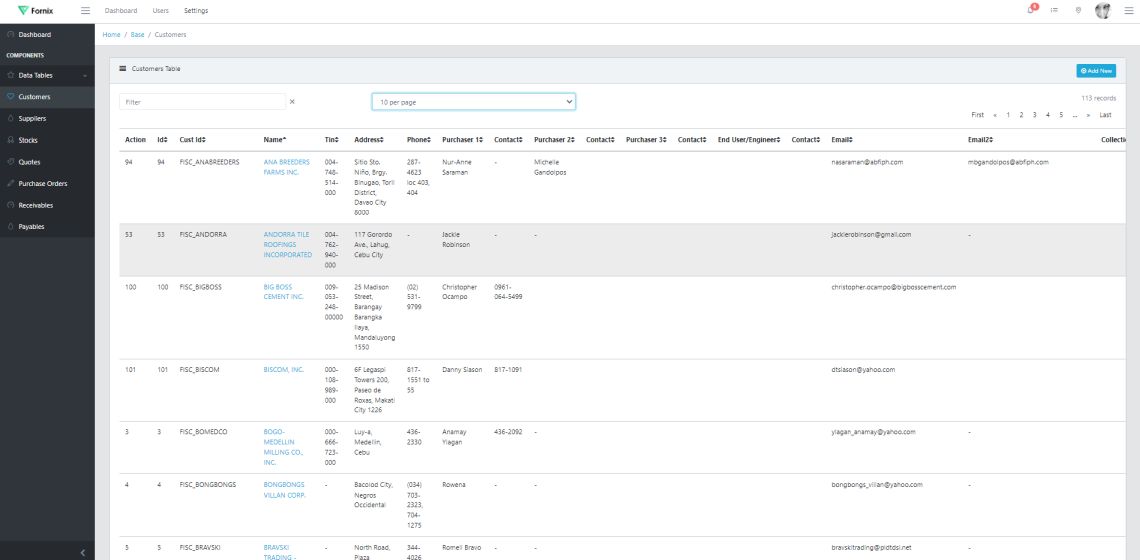This screenshot has width=1140, height=560.
Task: Go to page 3 in pagination
Action: click(x=1034, y=115)
